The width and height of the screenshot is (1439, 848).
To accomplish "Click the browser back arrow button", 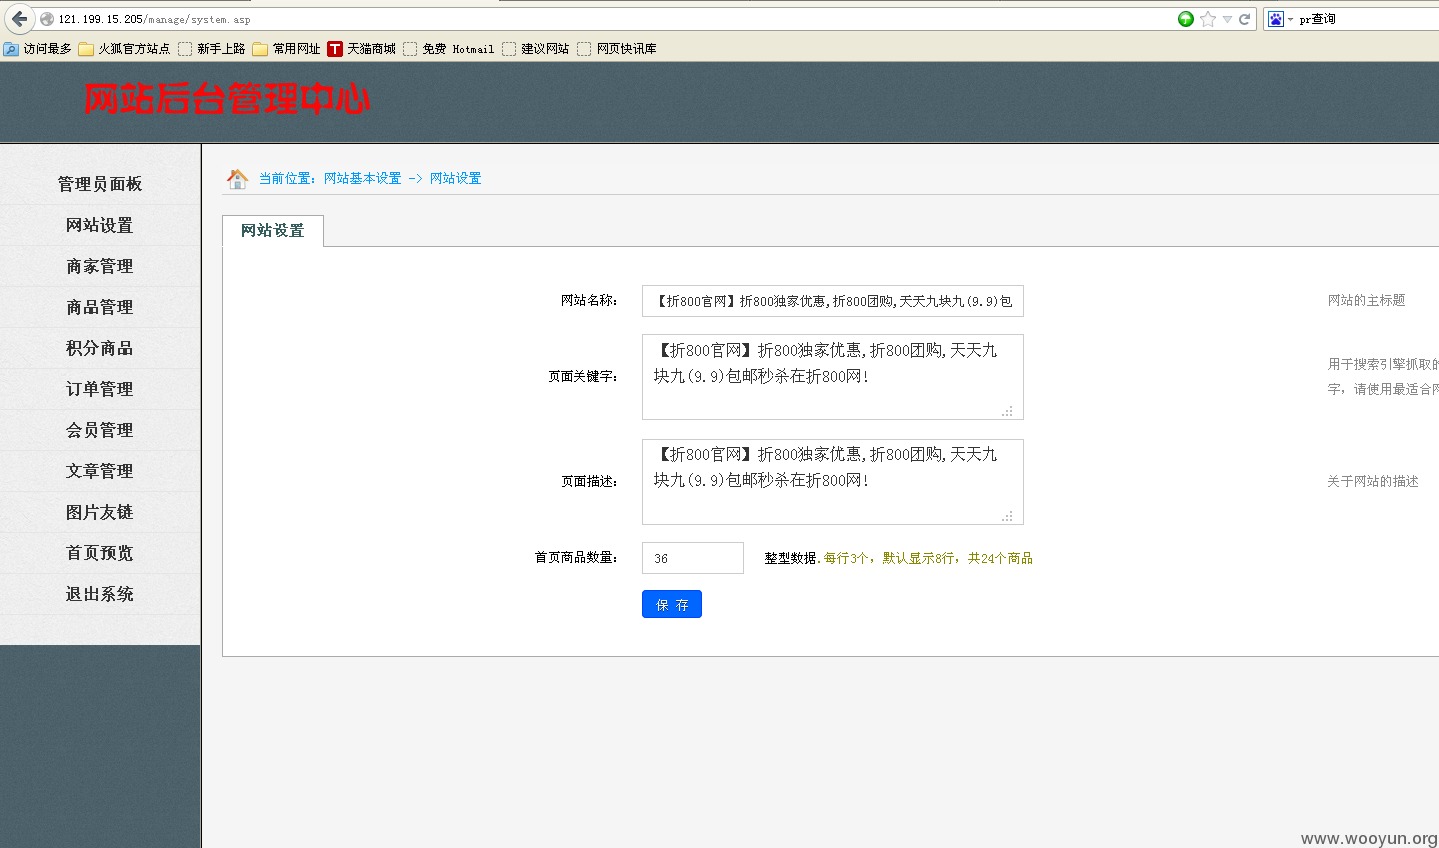I will tap(19, 19).
